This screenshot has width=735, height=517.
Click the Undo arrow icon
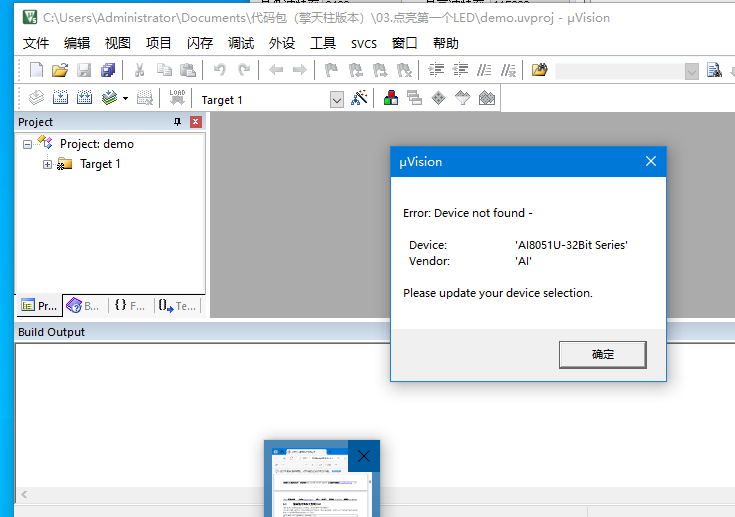(219, 70)
